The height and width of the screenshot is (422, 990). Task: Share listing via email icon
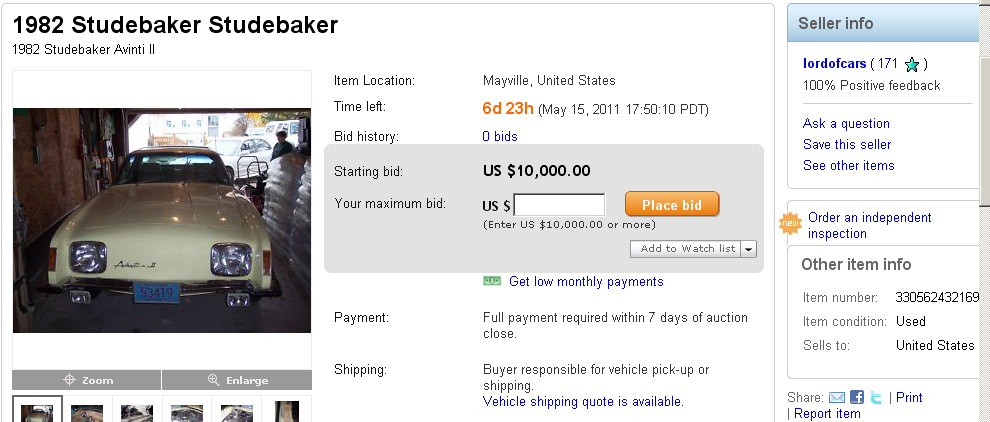point(837,398)
